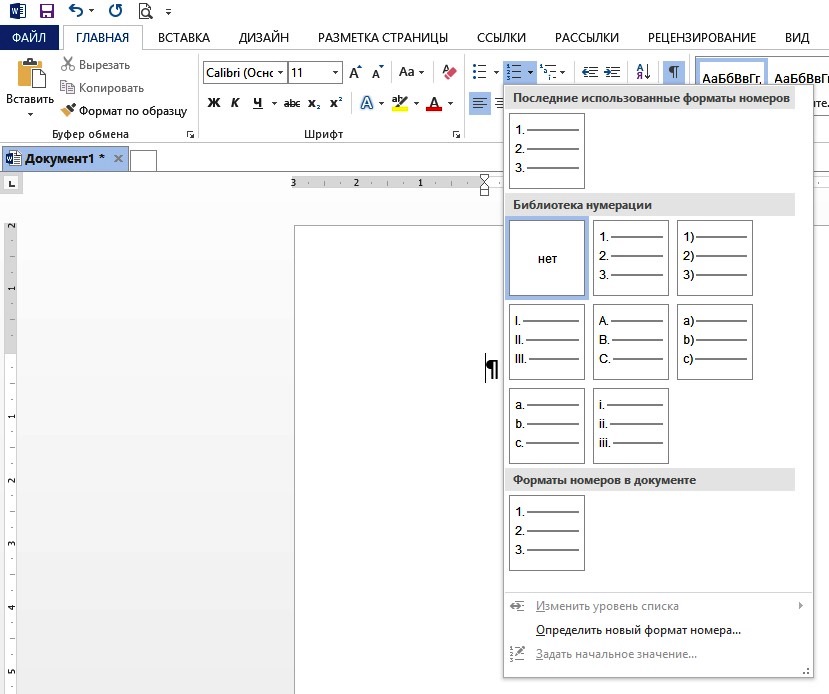Open text effects (outlined A) icon
Screen dimensions: 829x694
366,103
